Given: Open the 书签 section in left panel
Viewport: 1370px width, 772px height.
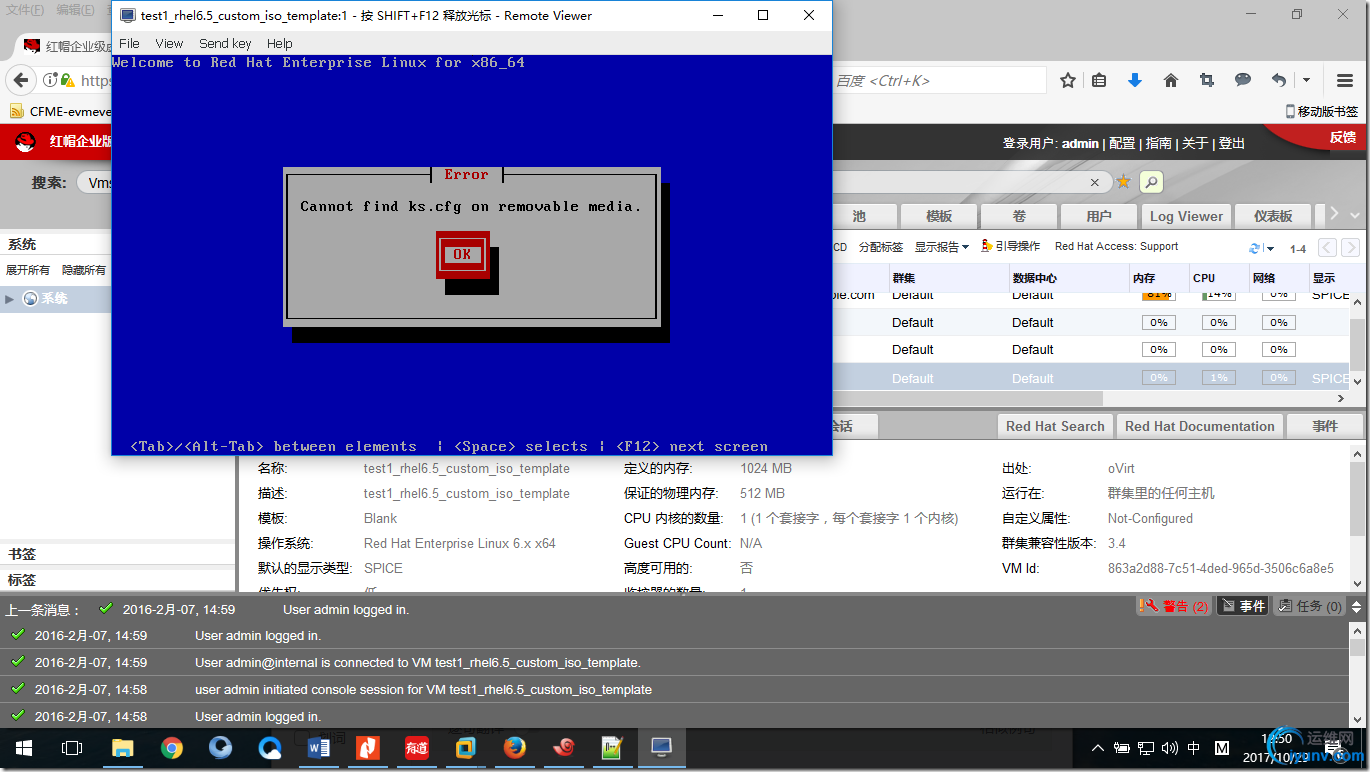Looking at the screenshot, I should pyautogui.click(x=117, y=554).
